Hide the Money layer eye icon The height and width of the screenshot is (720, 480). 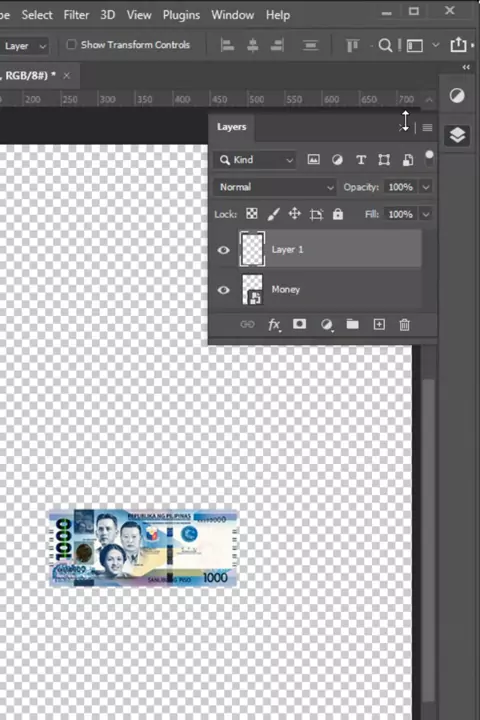click(x=223, y=290)
